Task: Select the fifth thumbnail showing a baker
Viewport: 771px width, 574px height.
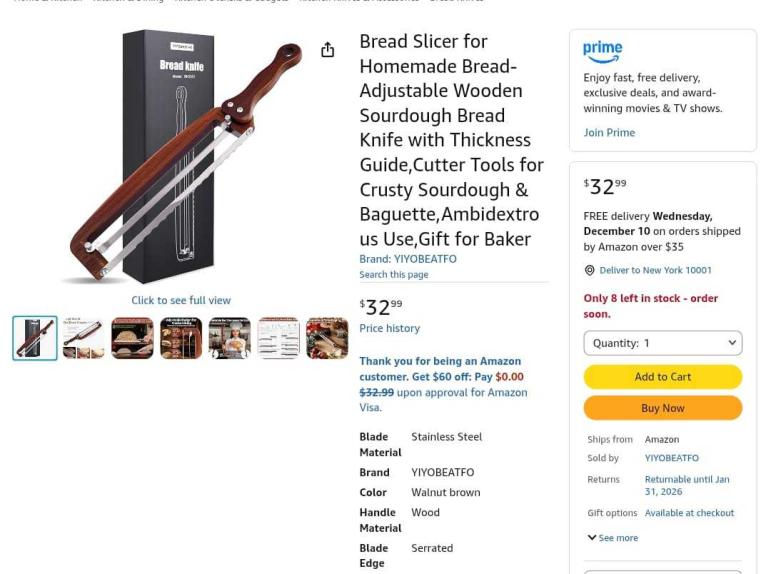Action: point(230,338)
